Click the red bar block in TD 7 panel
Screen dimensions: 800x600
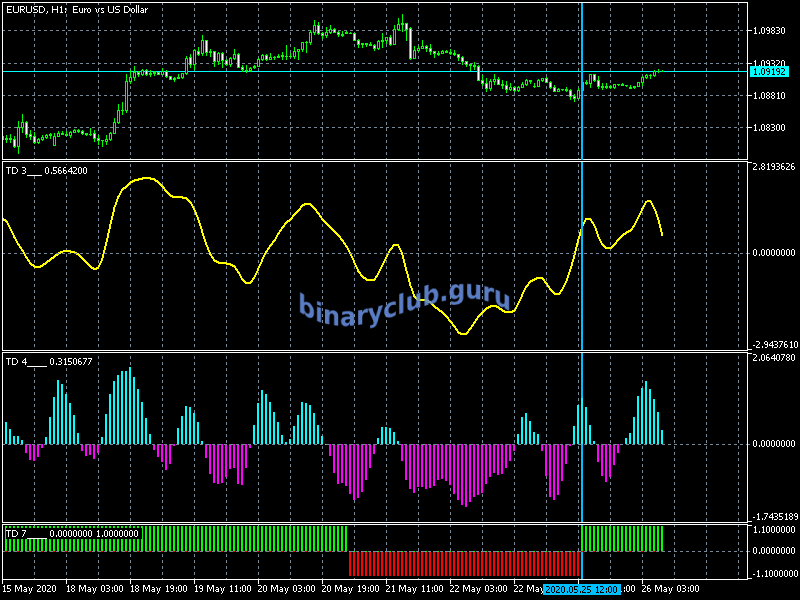click(x=464, y=563)
